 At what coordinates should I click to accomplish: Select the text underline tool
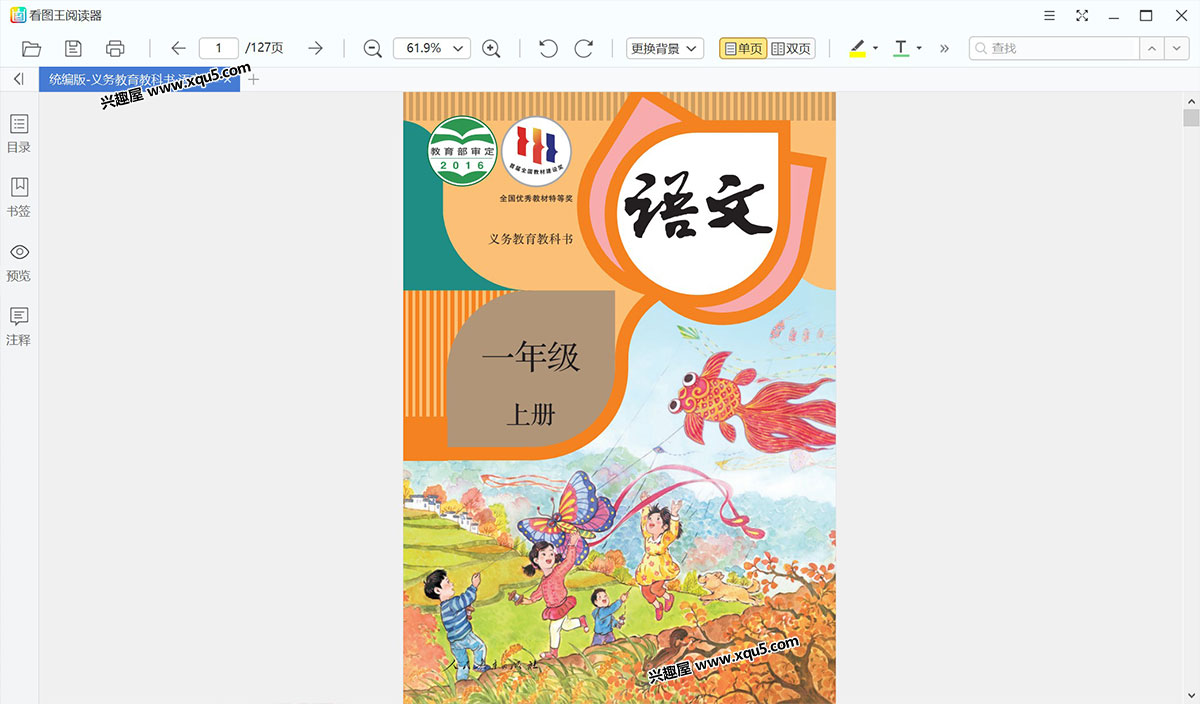[901, 48]
